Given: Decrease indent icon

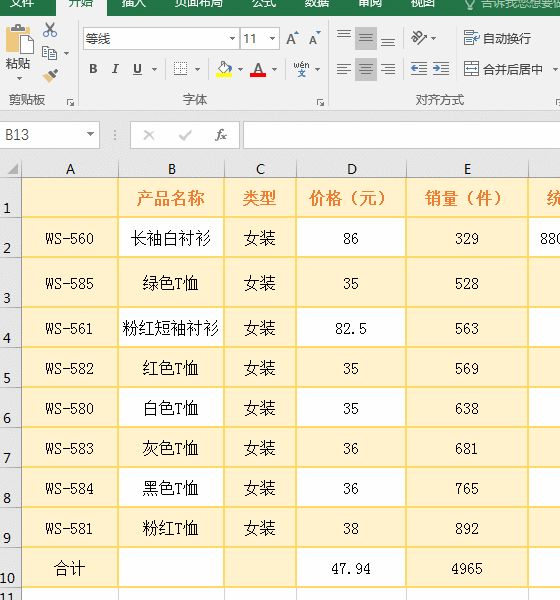Looking at the screenshot, I should [x=419, y=69].
